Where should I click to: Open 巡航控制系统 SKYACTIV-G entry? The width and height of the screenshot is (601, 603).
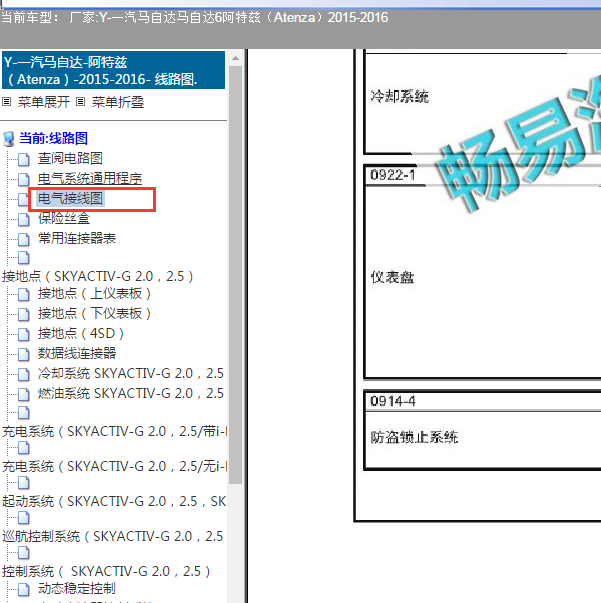113,536
